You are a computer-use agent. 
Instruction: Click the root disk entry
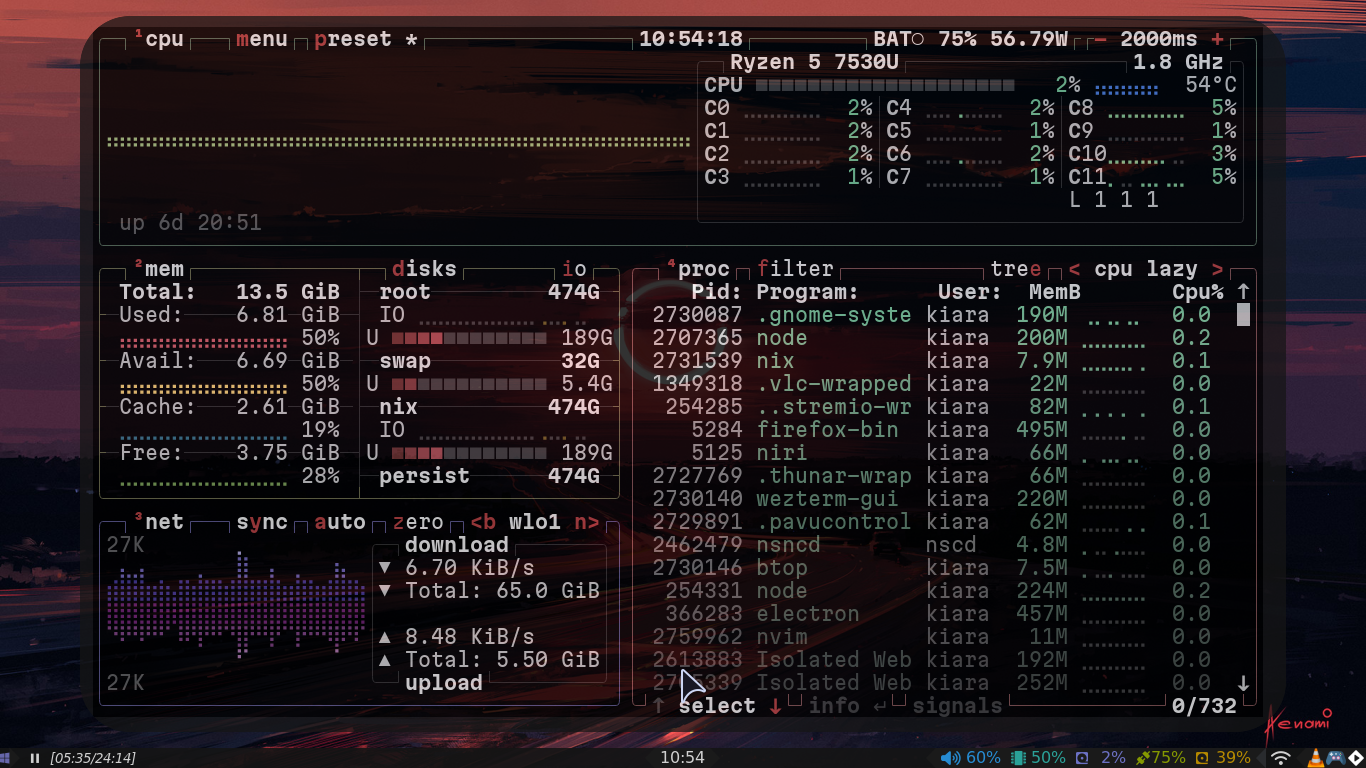[x=490, y=292]
